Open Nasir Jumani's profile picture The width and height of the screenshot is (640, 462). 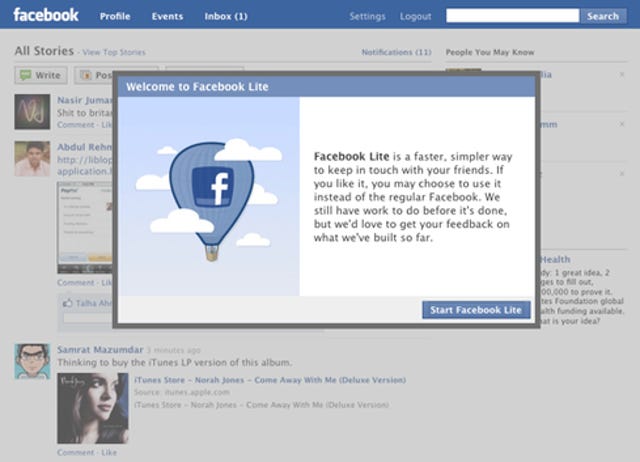pos(32,112)
